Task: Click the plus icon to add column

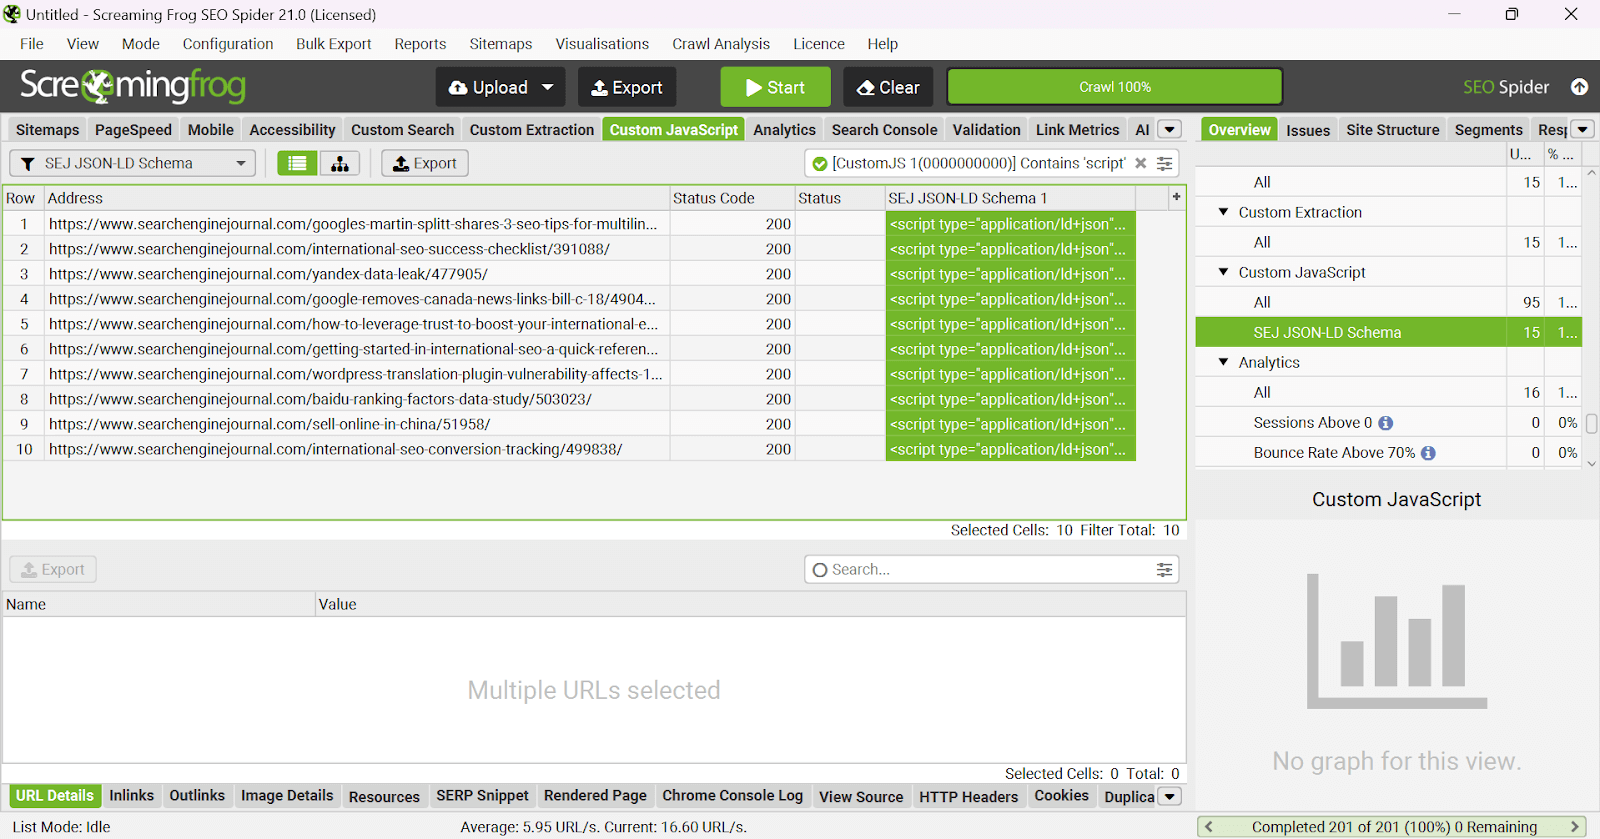Action: tap(1176, 197)
